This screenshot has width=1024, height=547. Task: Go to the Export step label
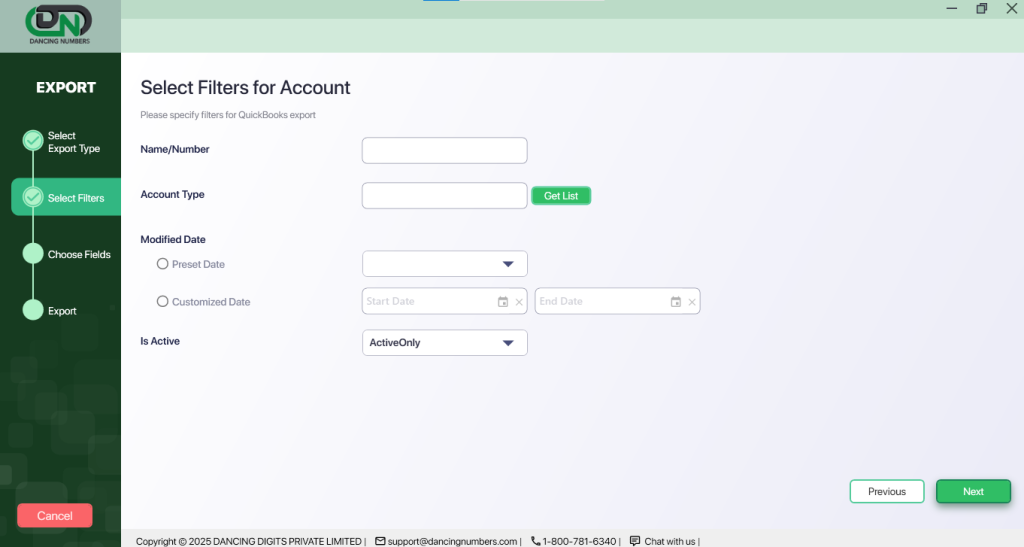[62, 311]
